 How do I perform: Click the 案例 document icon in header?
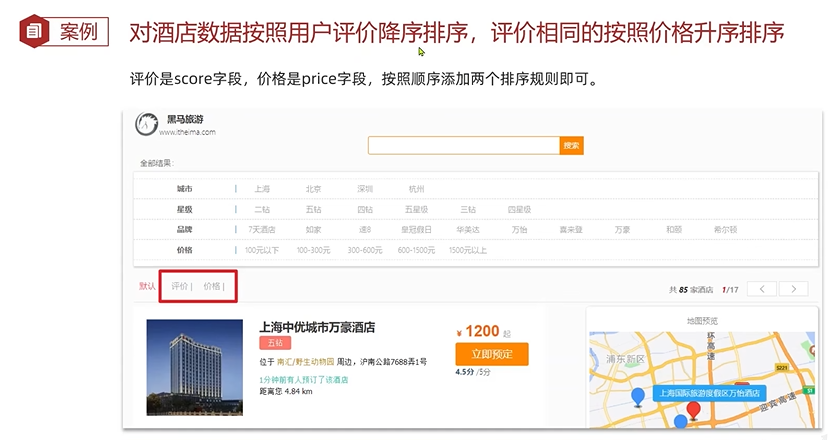[34, 31]
